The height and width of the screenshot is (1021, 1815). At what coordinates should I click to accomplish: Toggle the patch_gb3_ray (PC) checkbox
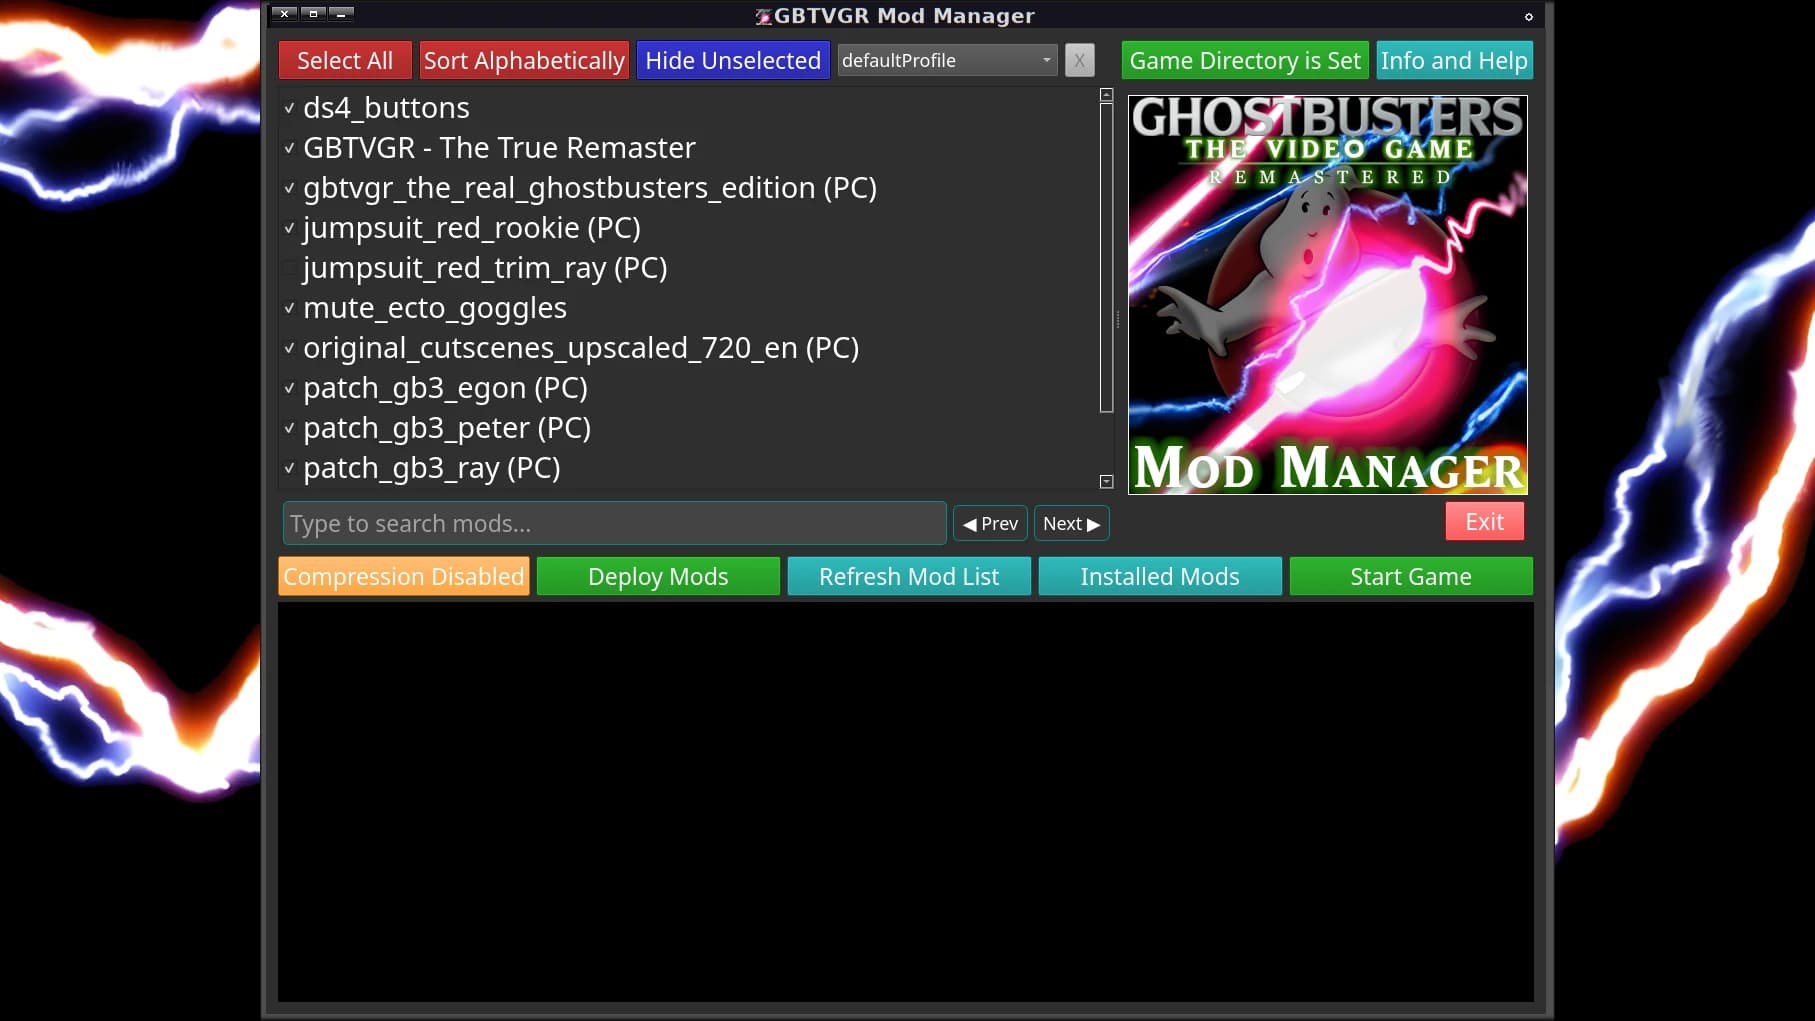[289, 468]
